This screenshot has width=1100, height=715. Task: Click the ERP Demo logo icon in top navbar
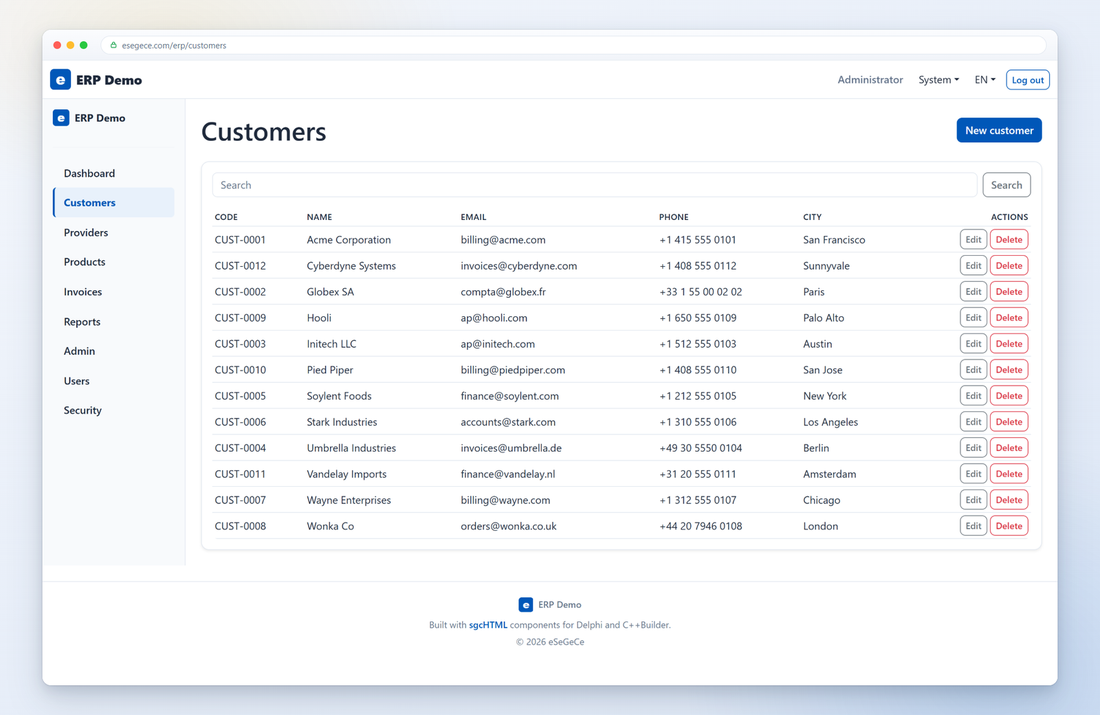tap(60, 80)
